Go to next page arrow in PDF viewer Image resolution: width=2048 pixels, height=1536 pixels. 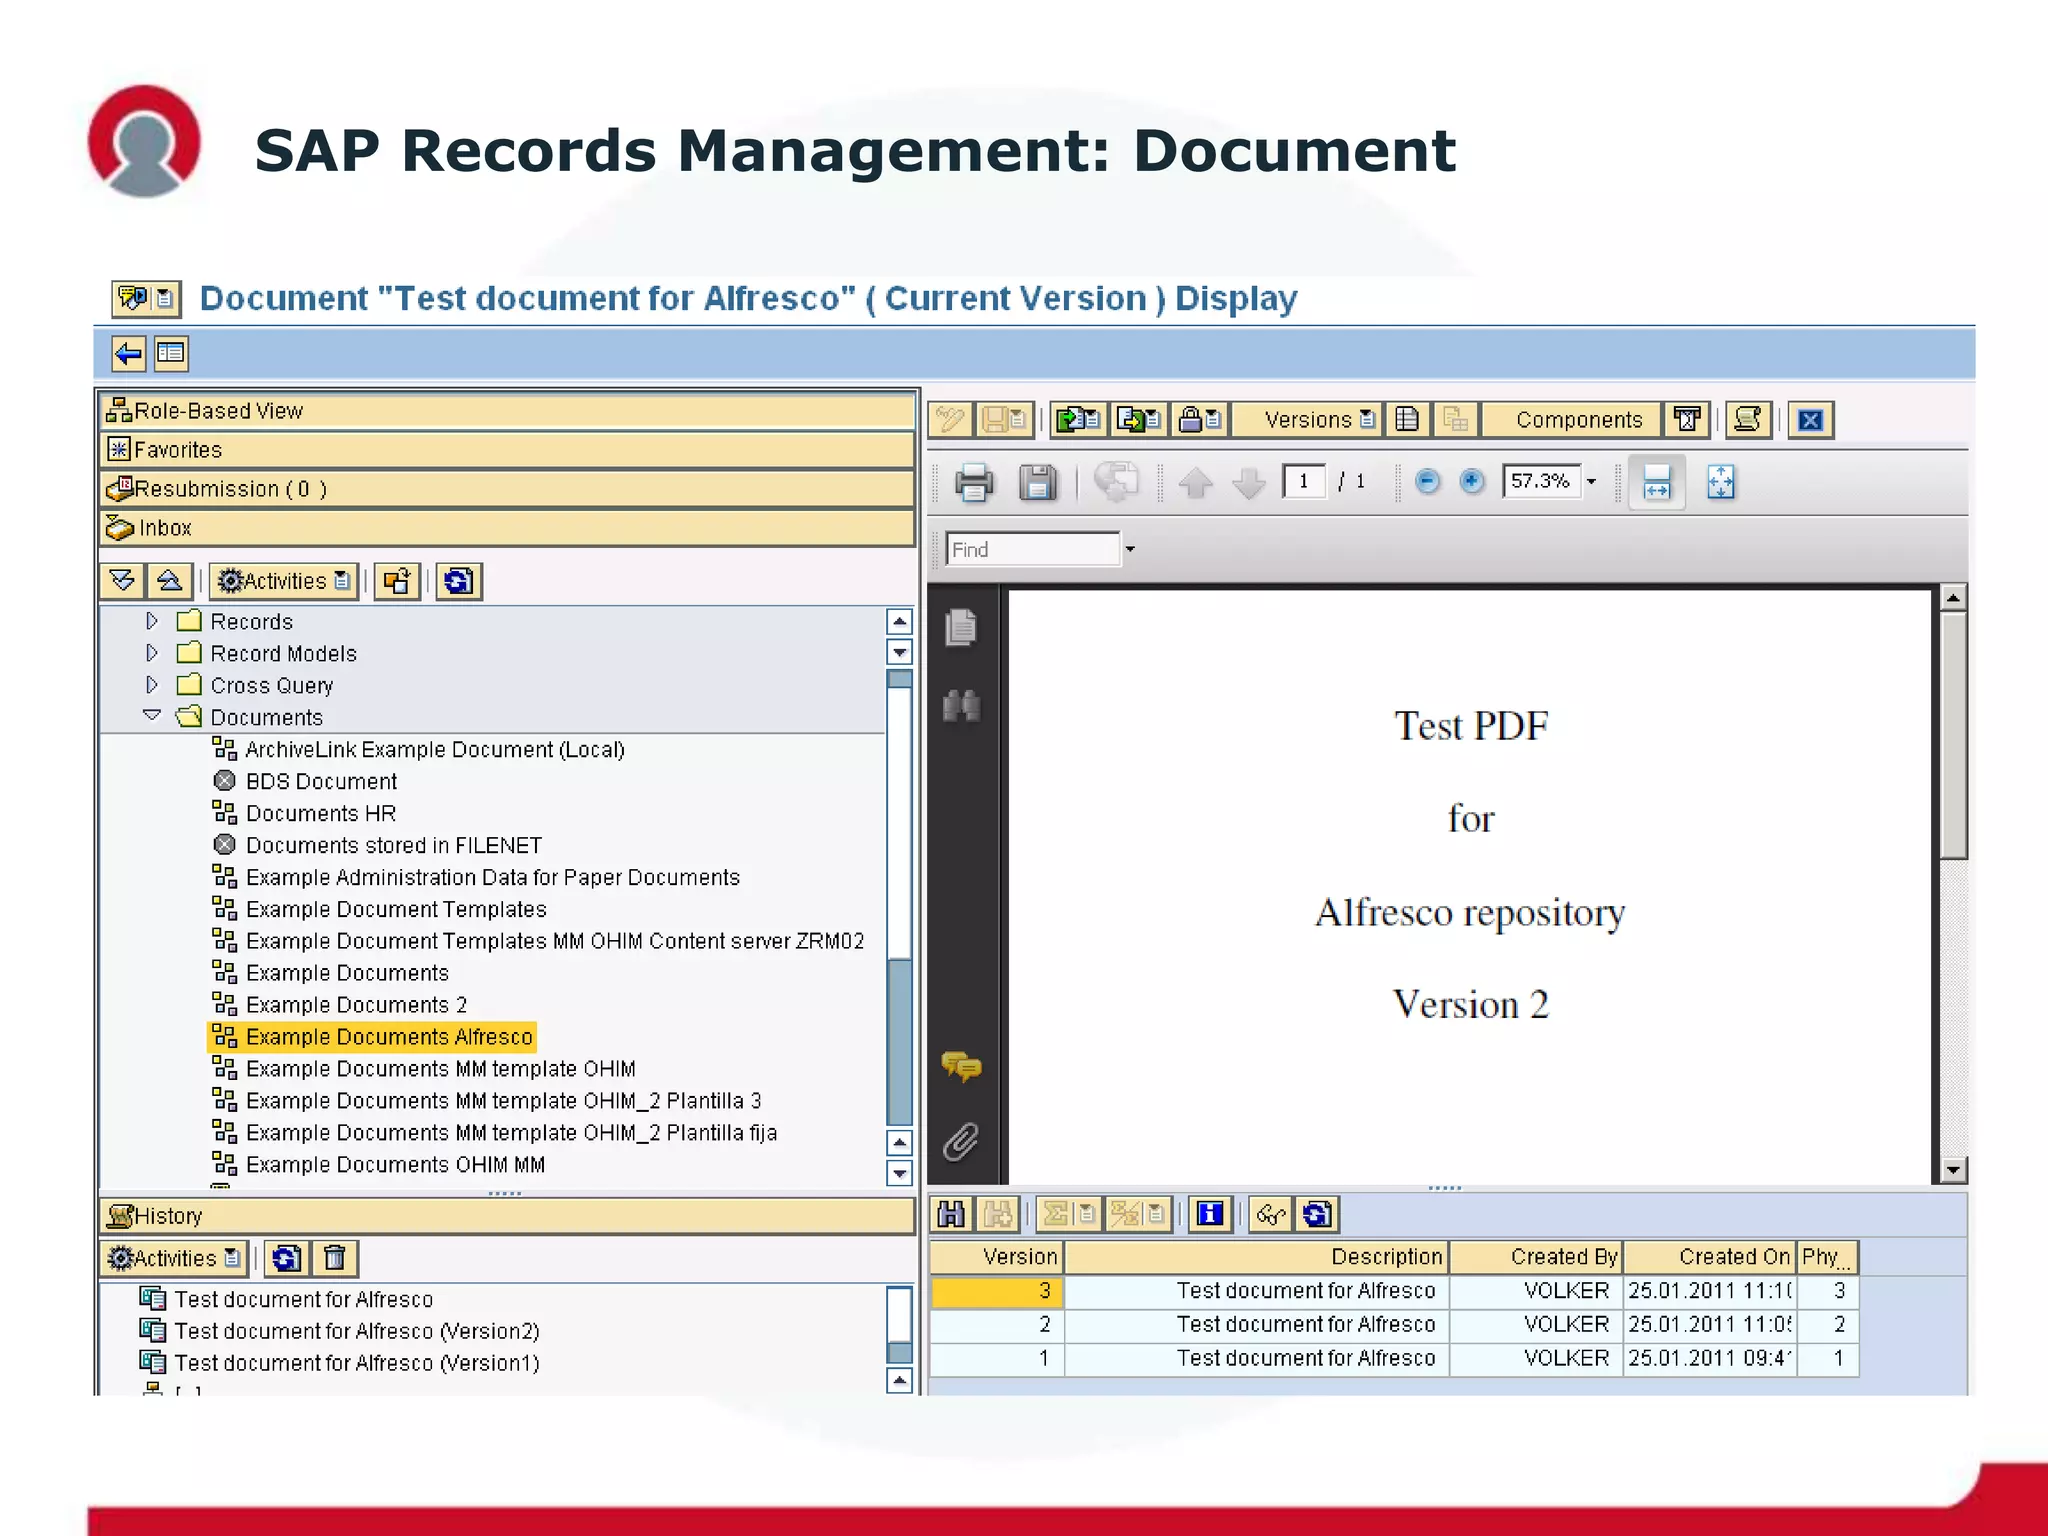tap(1248, 484)
